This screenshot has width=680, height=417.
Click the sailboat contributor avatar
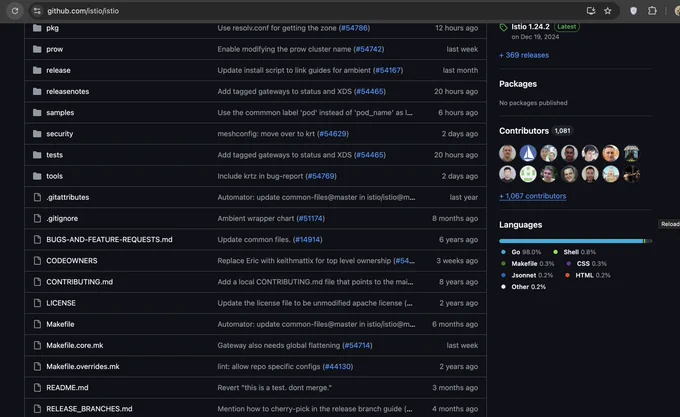click(528, 153)
